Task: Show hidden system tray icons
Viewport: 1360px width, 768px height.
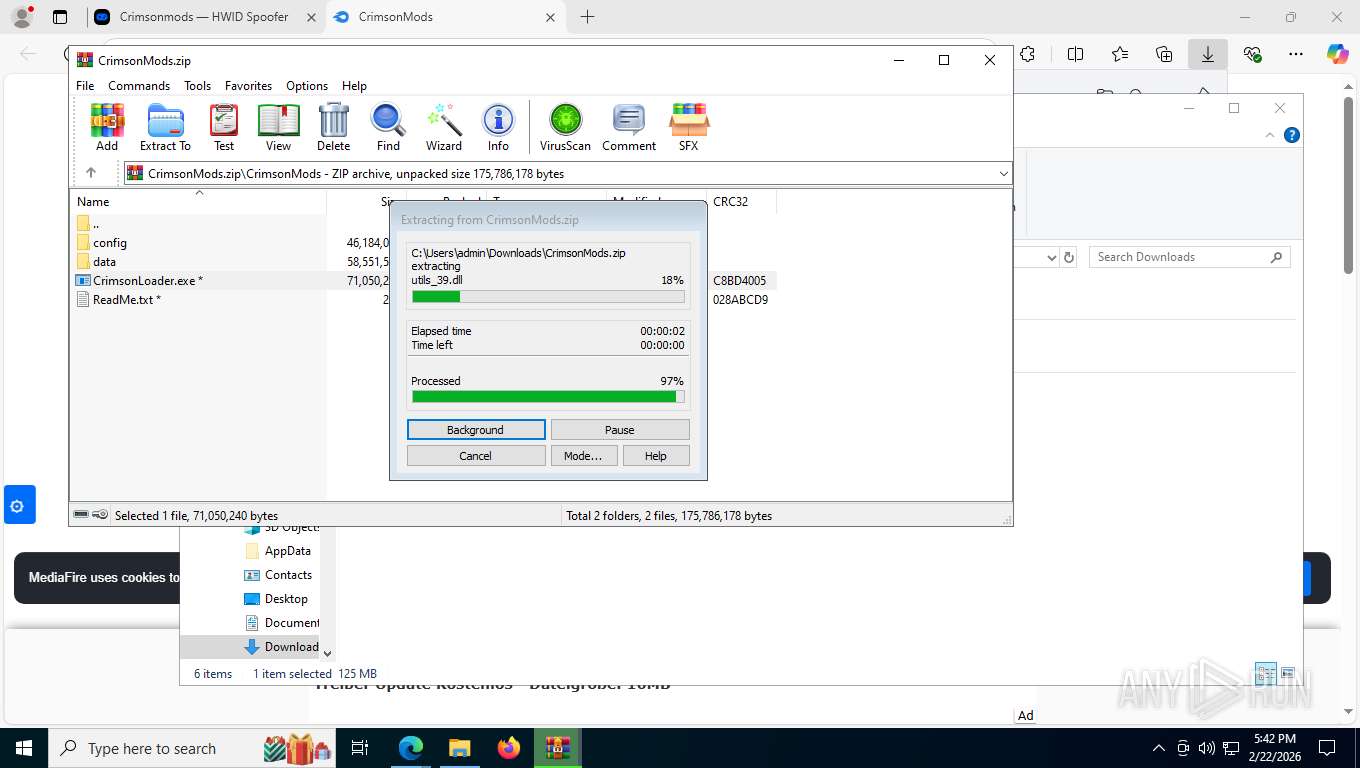Action: 1159,748
